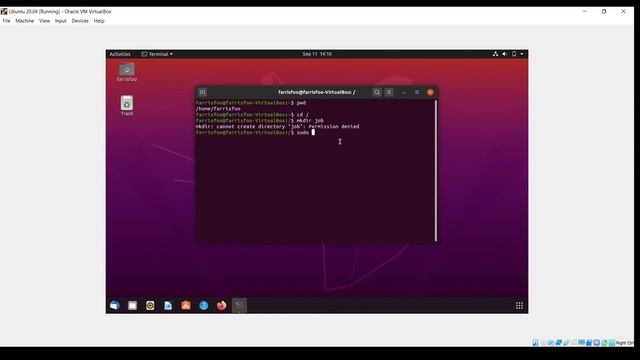The width and height of the screenshot is (640, 360).
Task: Click the /home/farrisfoo output line
Action: (218, 109)
